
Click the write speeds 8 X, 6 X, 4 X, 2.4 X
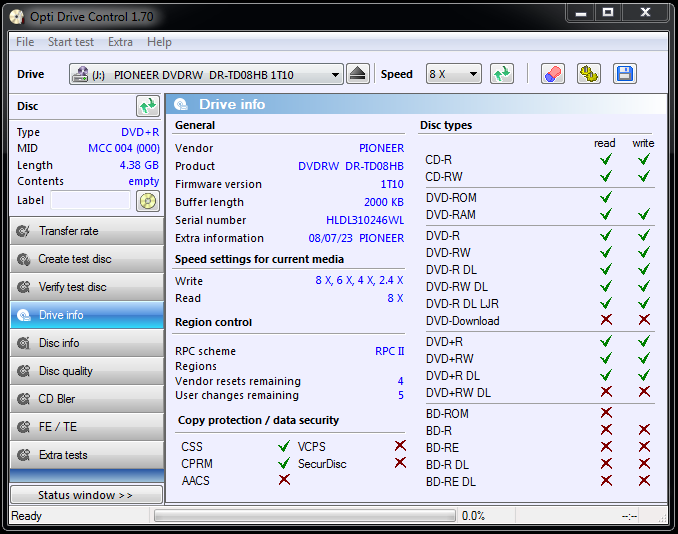click(x=359, y=280)
